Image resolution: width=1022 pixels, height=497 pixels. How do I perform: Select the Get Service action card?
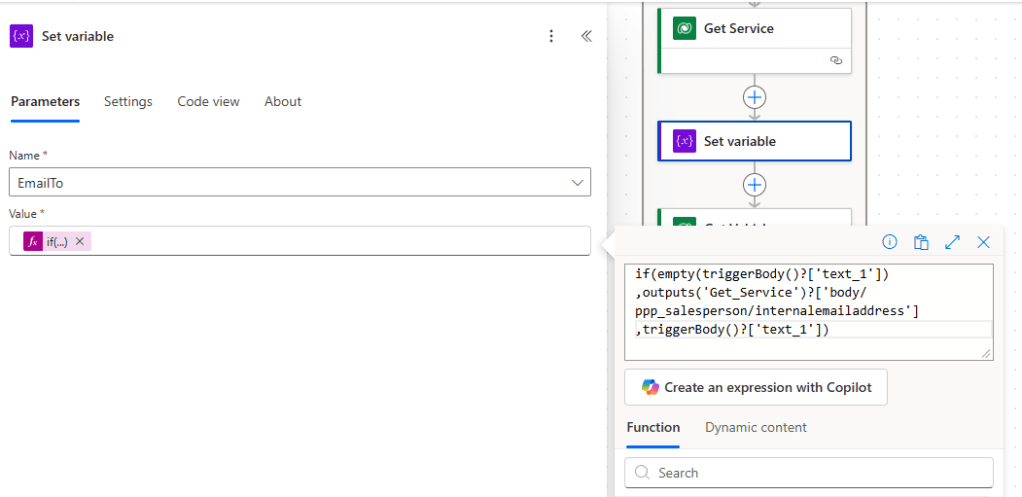[x=754, y=29]
